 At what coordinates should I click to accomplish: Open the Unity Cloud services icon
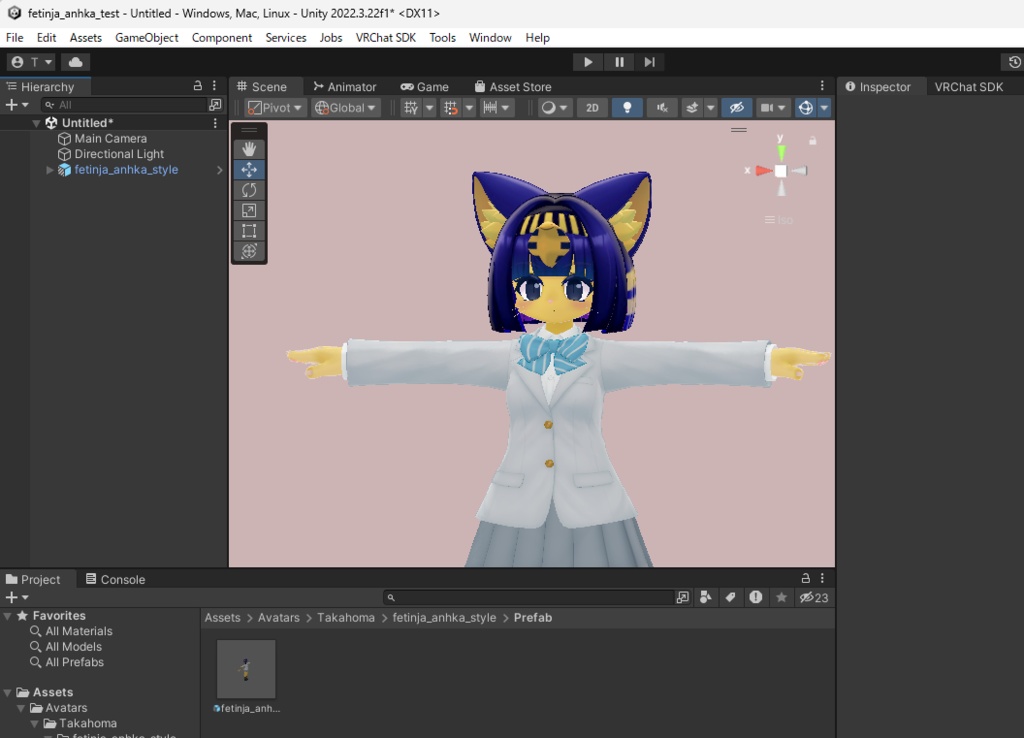tap(76, 62)
